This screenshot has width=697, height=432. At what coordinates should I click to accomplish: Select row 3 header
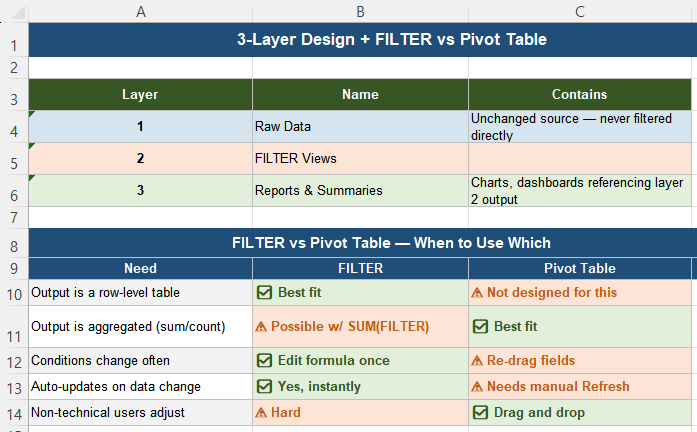(14, 95)
